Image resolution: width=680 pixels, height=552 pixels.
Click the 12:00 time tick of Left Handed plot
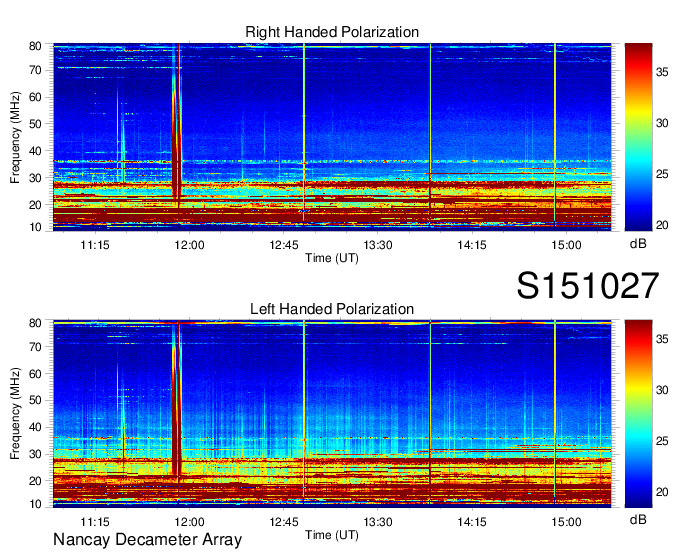tap(190, 522)
